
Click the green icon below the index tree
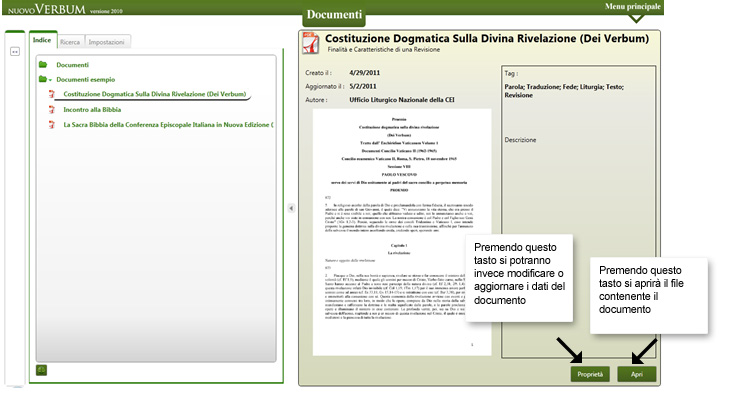click(41, 370)
